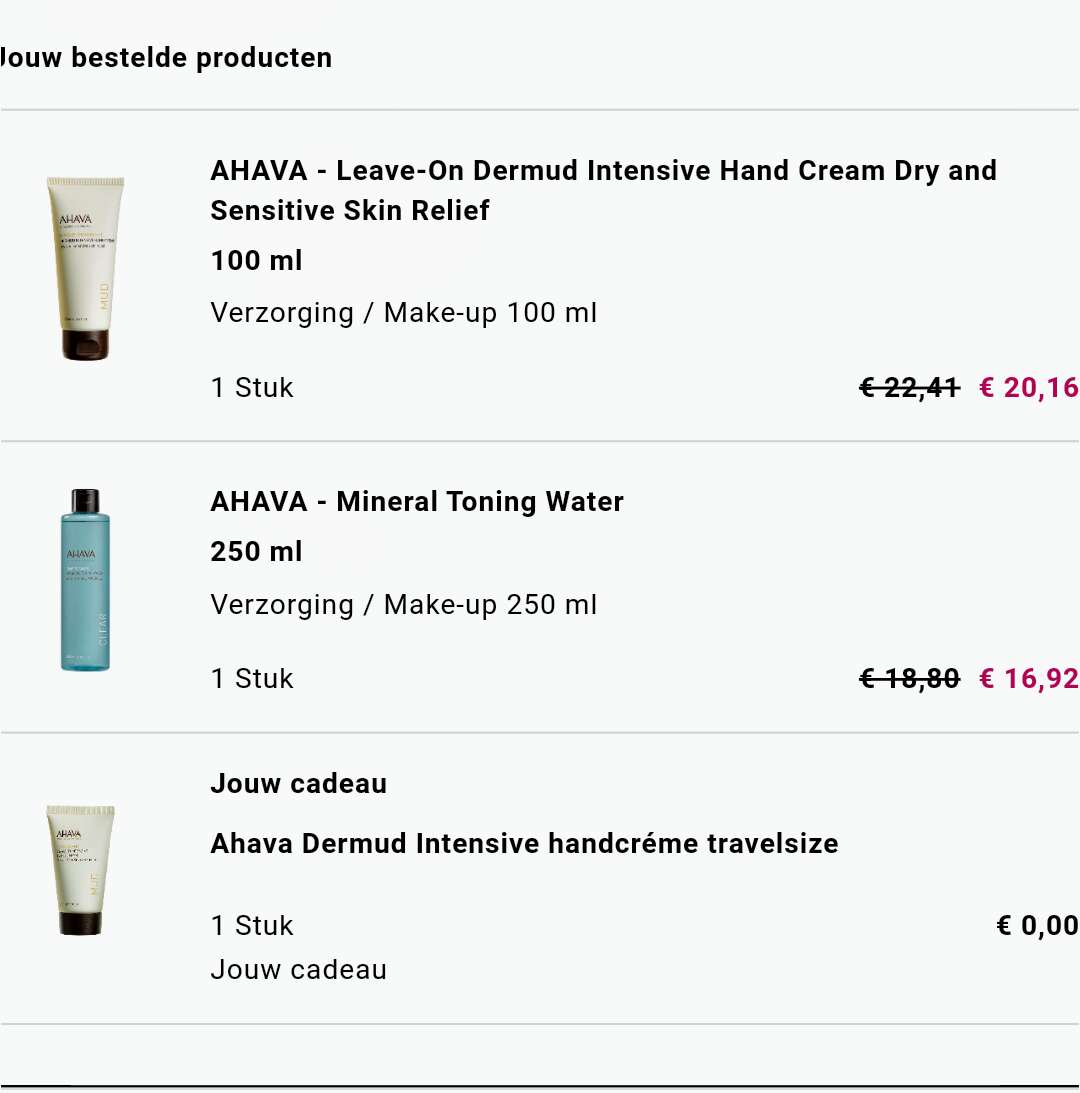Click 1 Stuk under Mineral Toning Water
This screenshot has height=1093, width=1080.
[252, 678]
